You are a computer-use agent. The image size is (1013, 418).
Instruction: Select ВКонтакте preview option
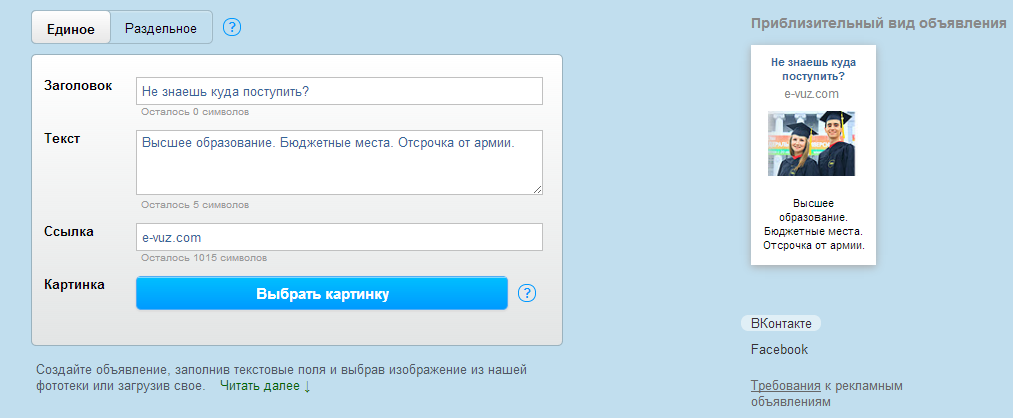[781, 324]
